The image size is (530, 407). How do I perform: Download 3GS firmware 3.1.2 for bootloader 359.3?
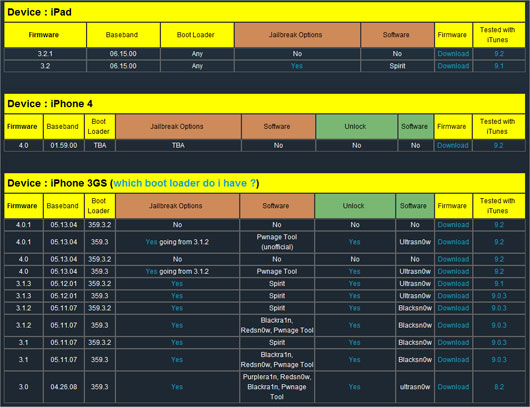click(453, 325)
